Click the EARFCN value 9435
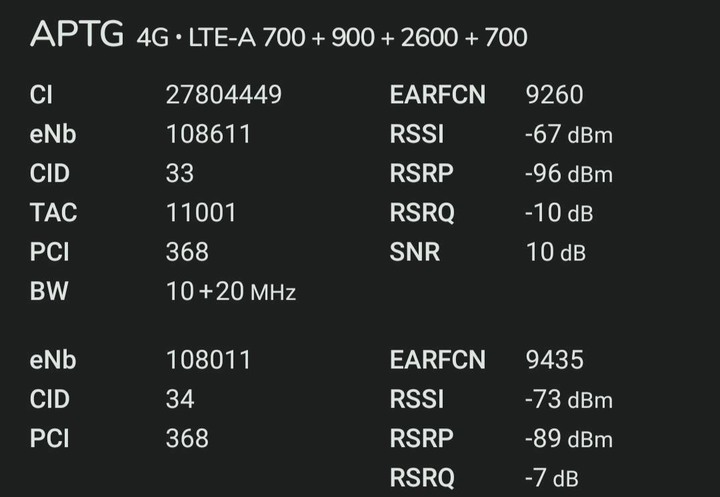 [554, 359]
